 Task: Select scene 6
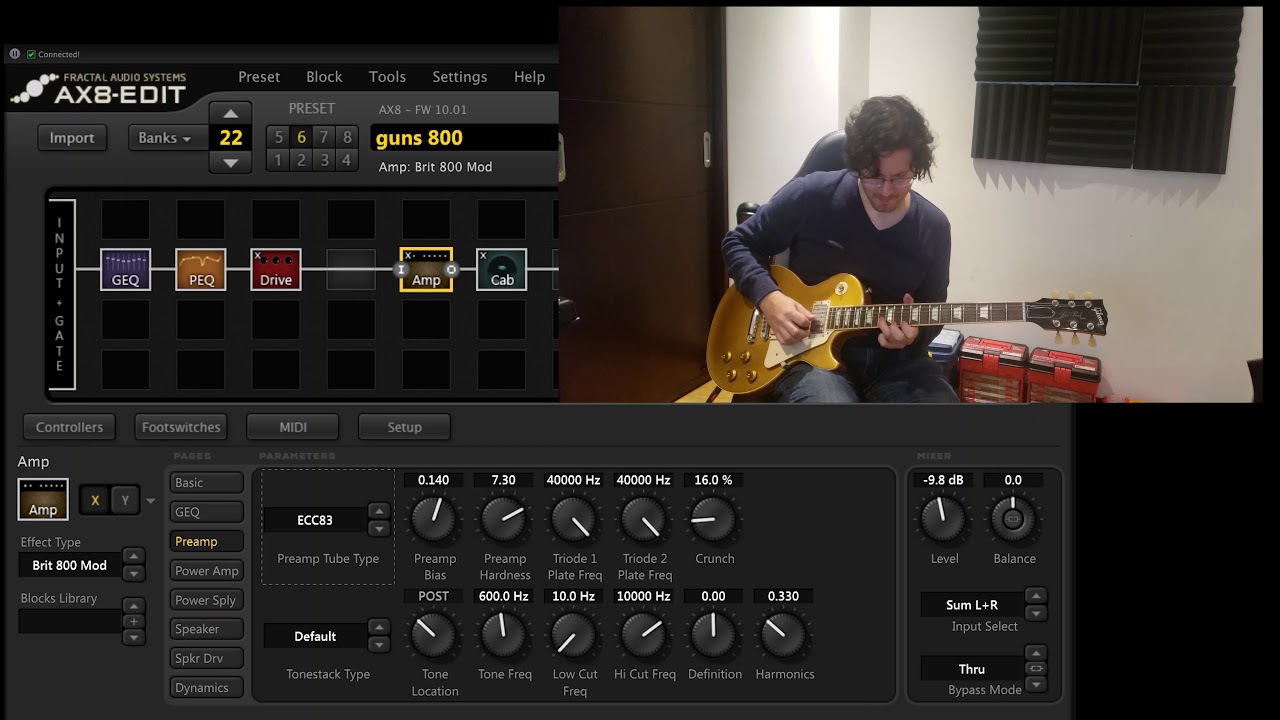301,138
